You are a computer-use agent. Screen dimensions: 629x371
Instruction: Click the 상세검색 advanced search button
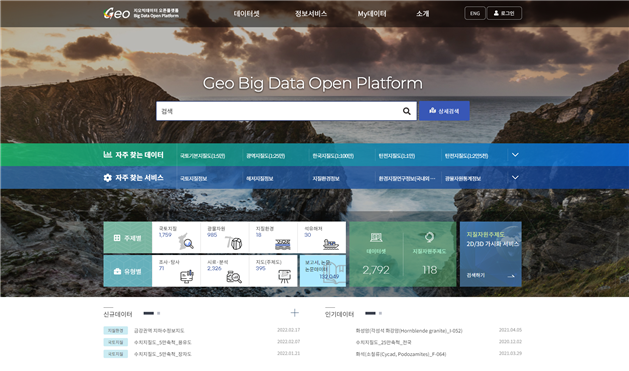[x=444, y=111]
